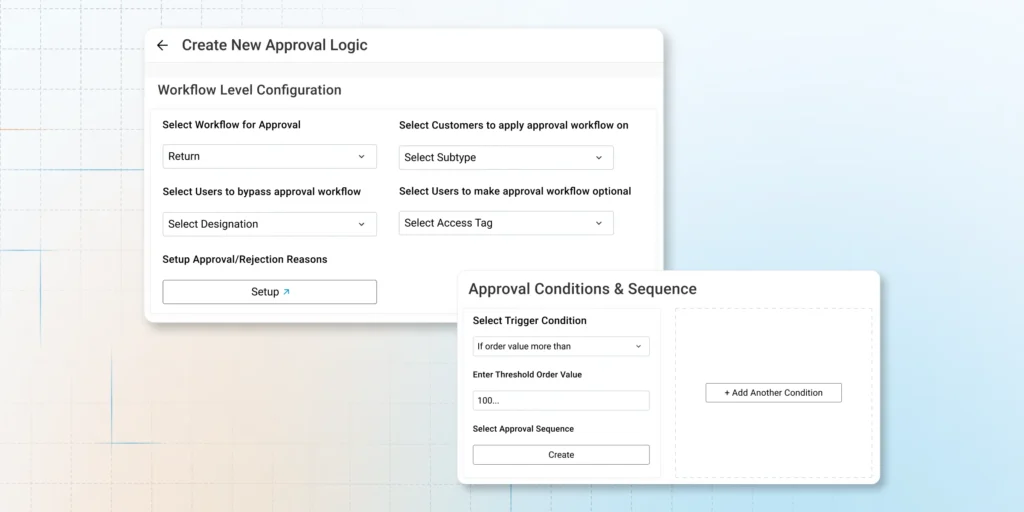
Task: Click the Create approval sequence button
Action: pos(561,455)
